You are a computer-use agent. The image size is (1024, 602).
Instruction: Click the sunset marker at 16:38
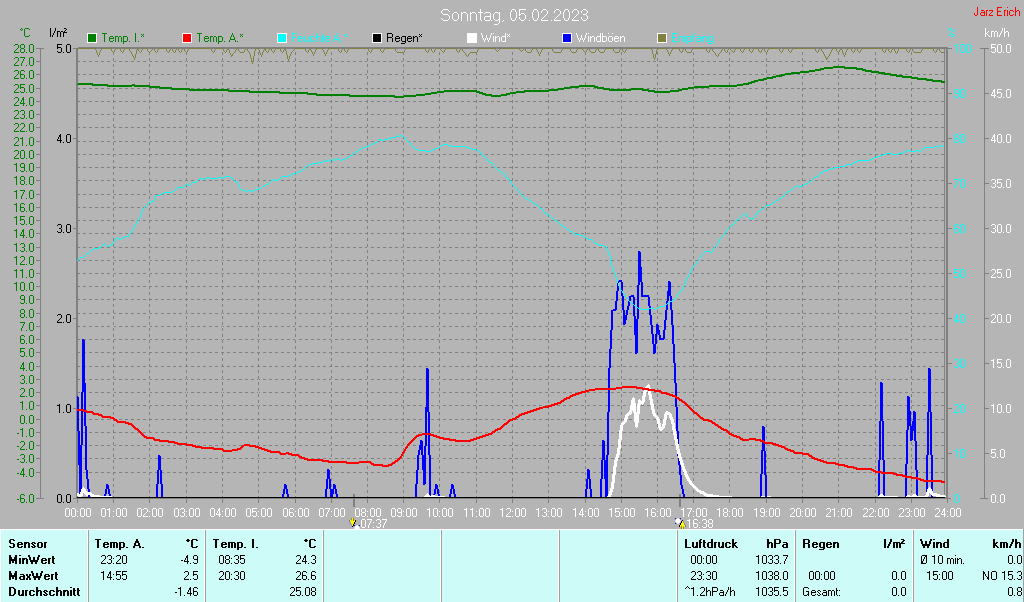tap(681, 523)
